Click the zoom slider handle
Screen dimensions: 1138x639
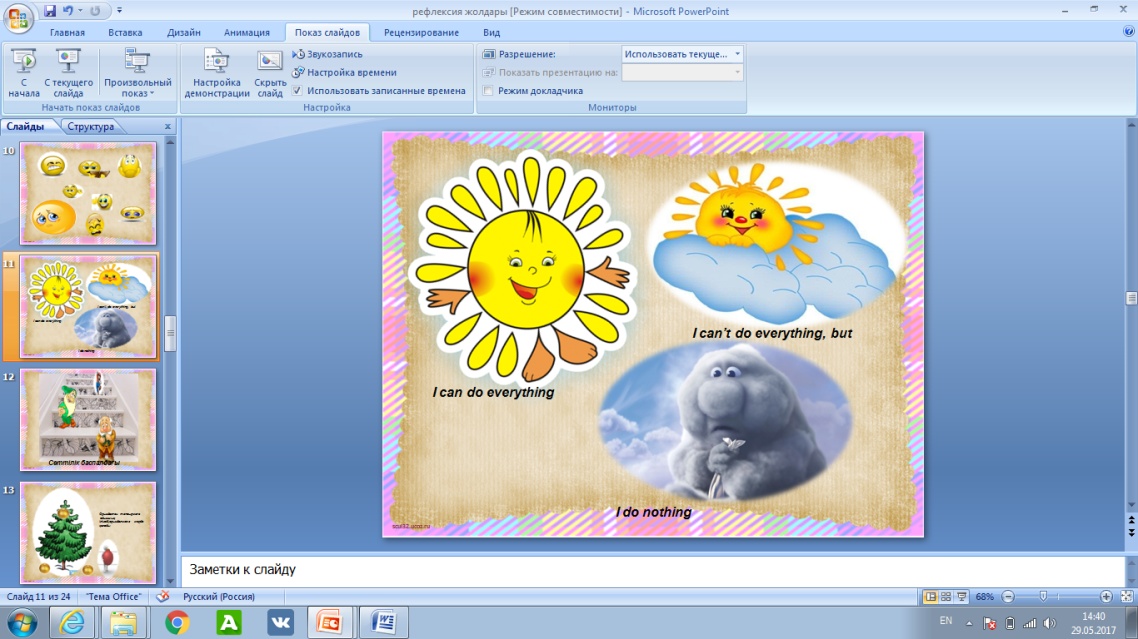(1043, 596)
